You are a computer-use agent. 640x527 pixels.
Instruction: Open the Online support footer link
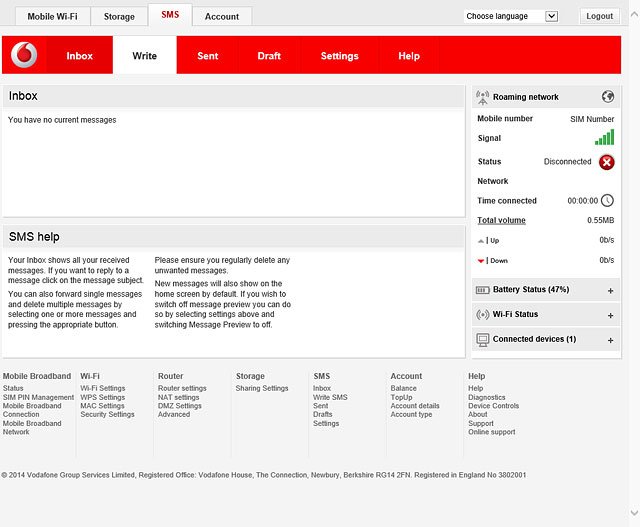click(x=491, y=432)
